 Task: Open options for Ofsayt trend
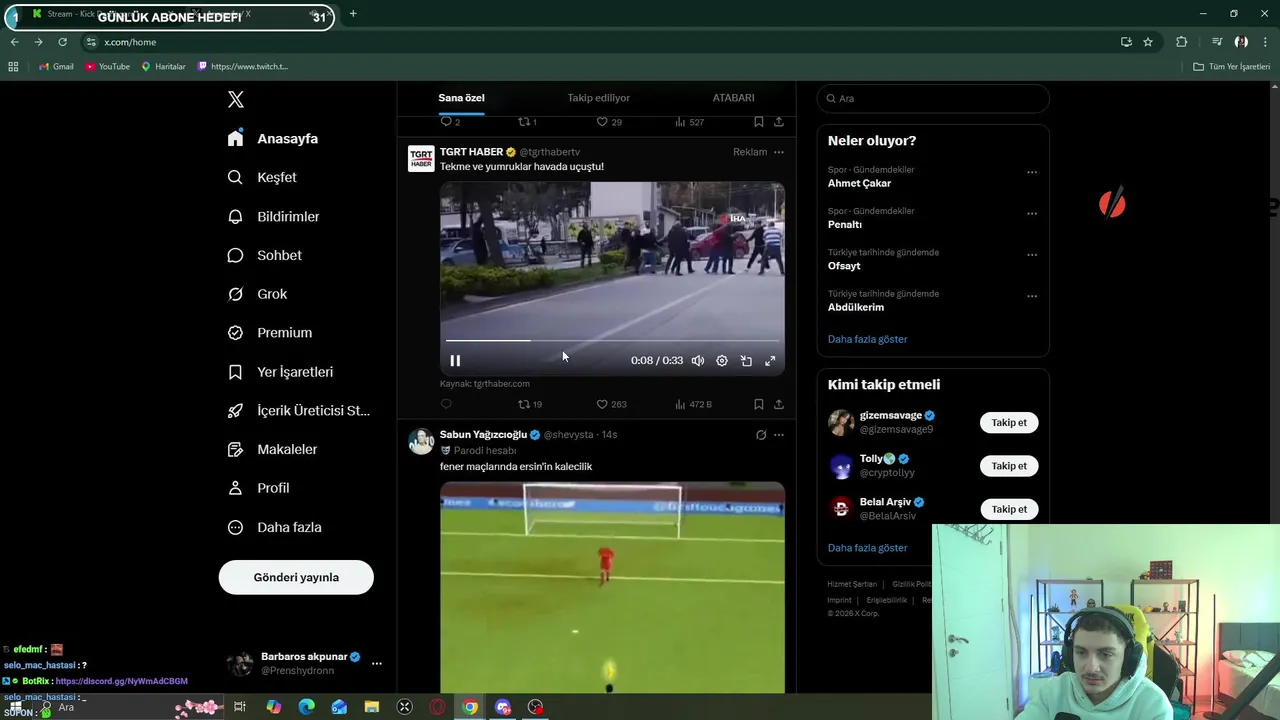tap(1032, 254)
